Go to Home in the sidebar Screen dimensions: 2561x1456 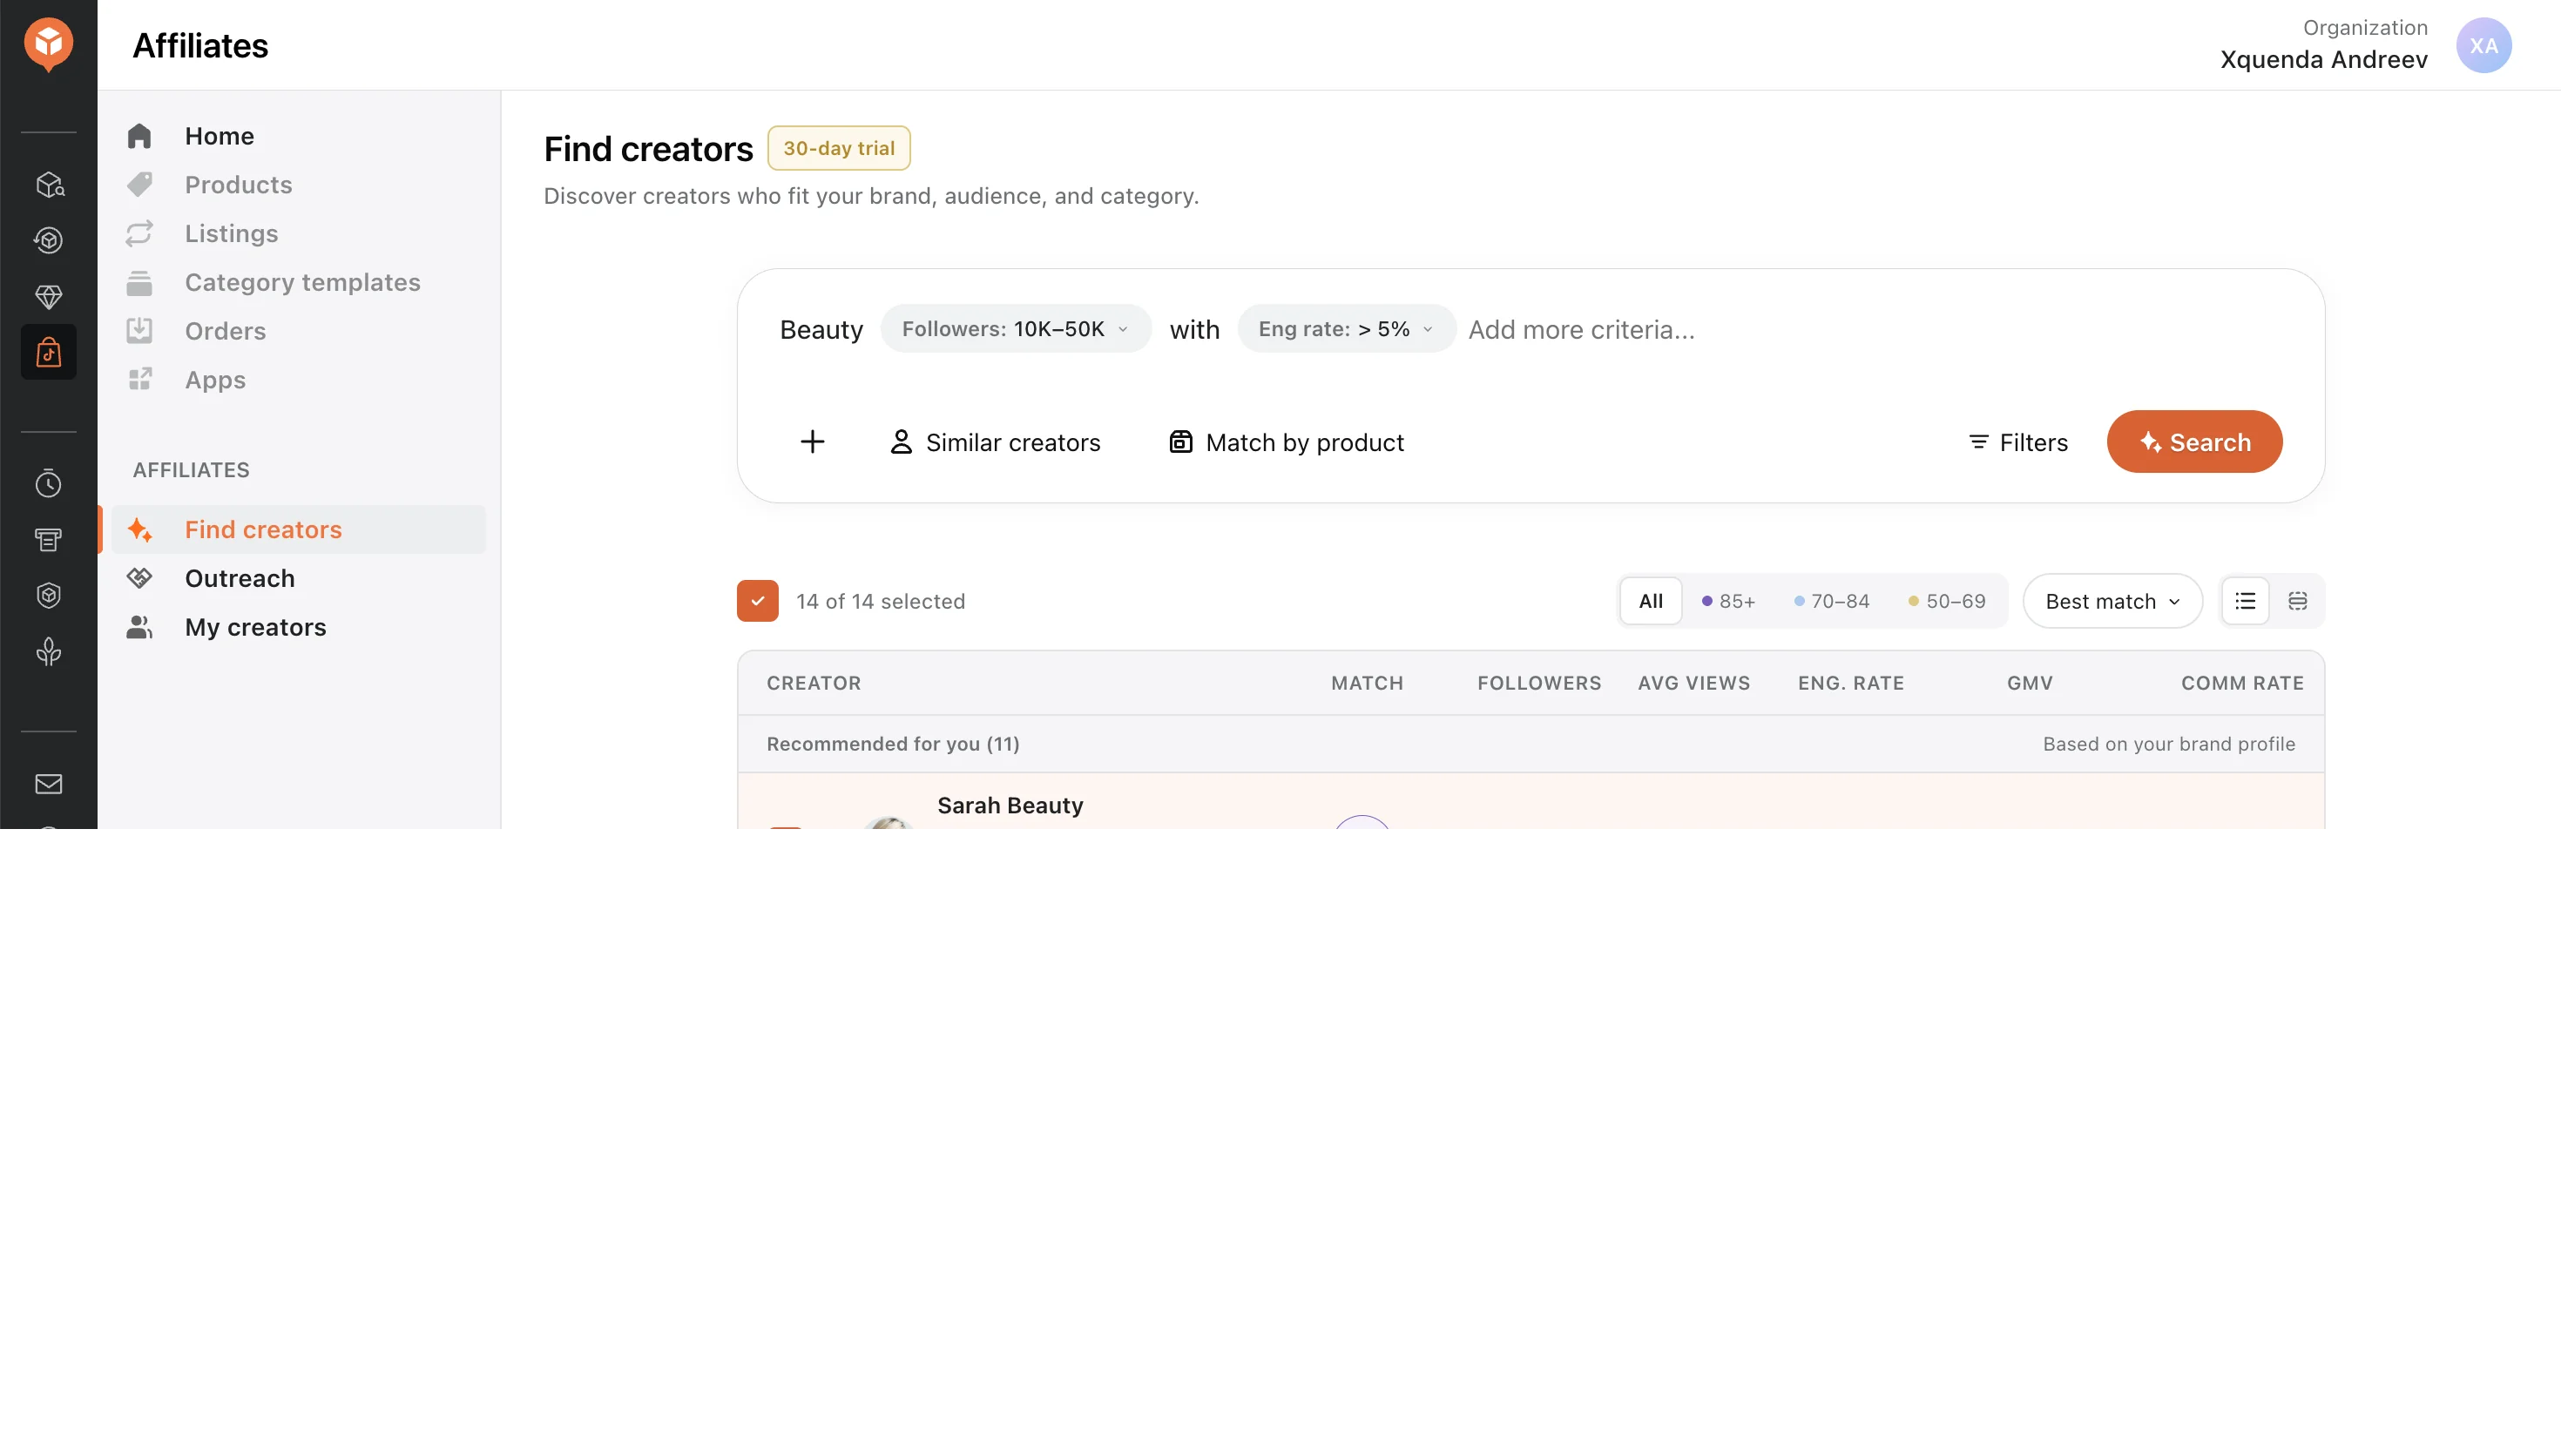219,136
